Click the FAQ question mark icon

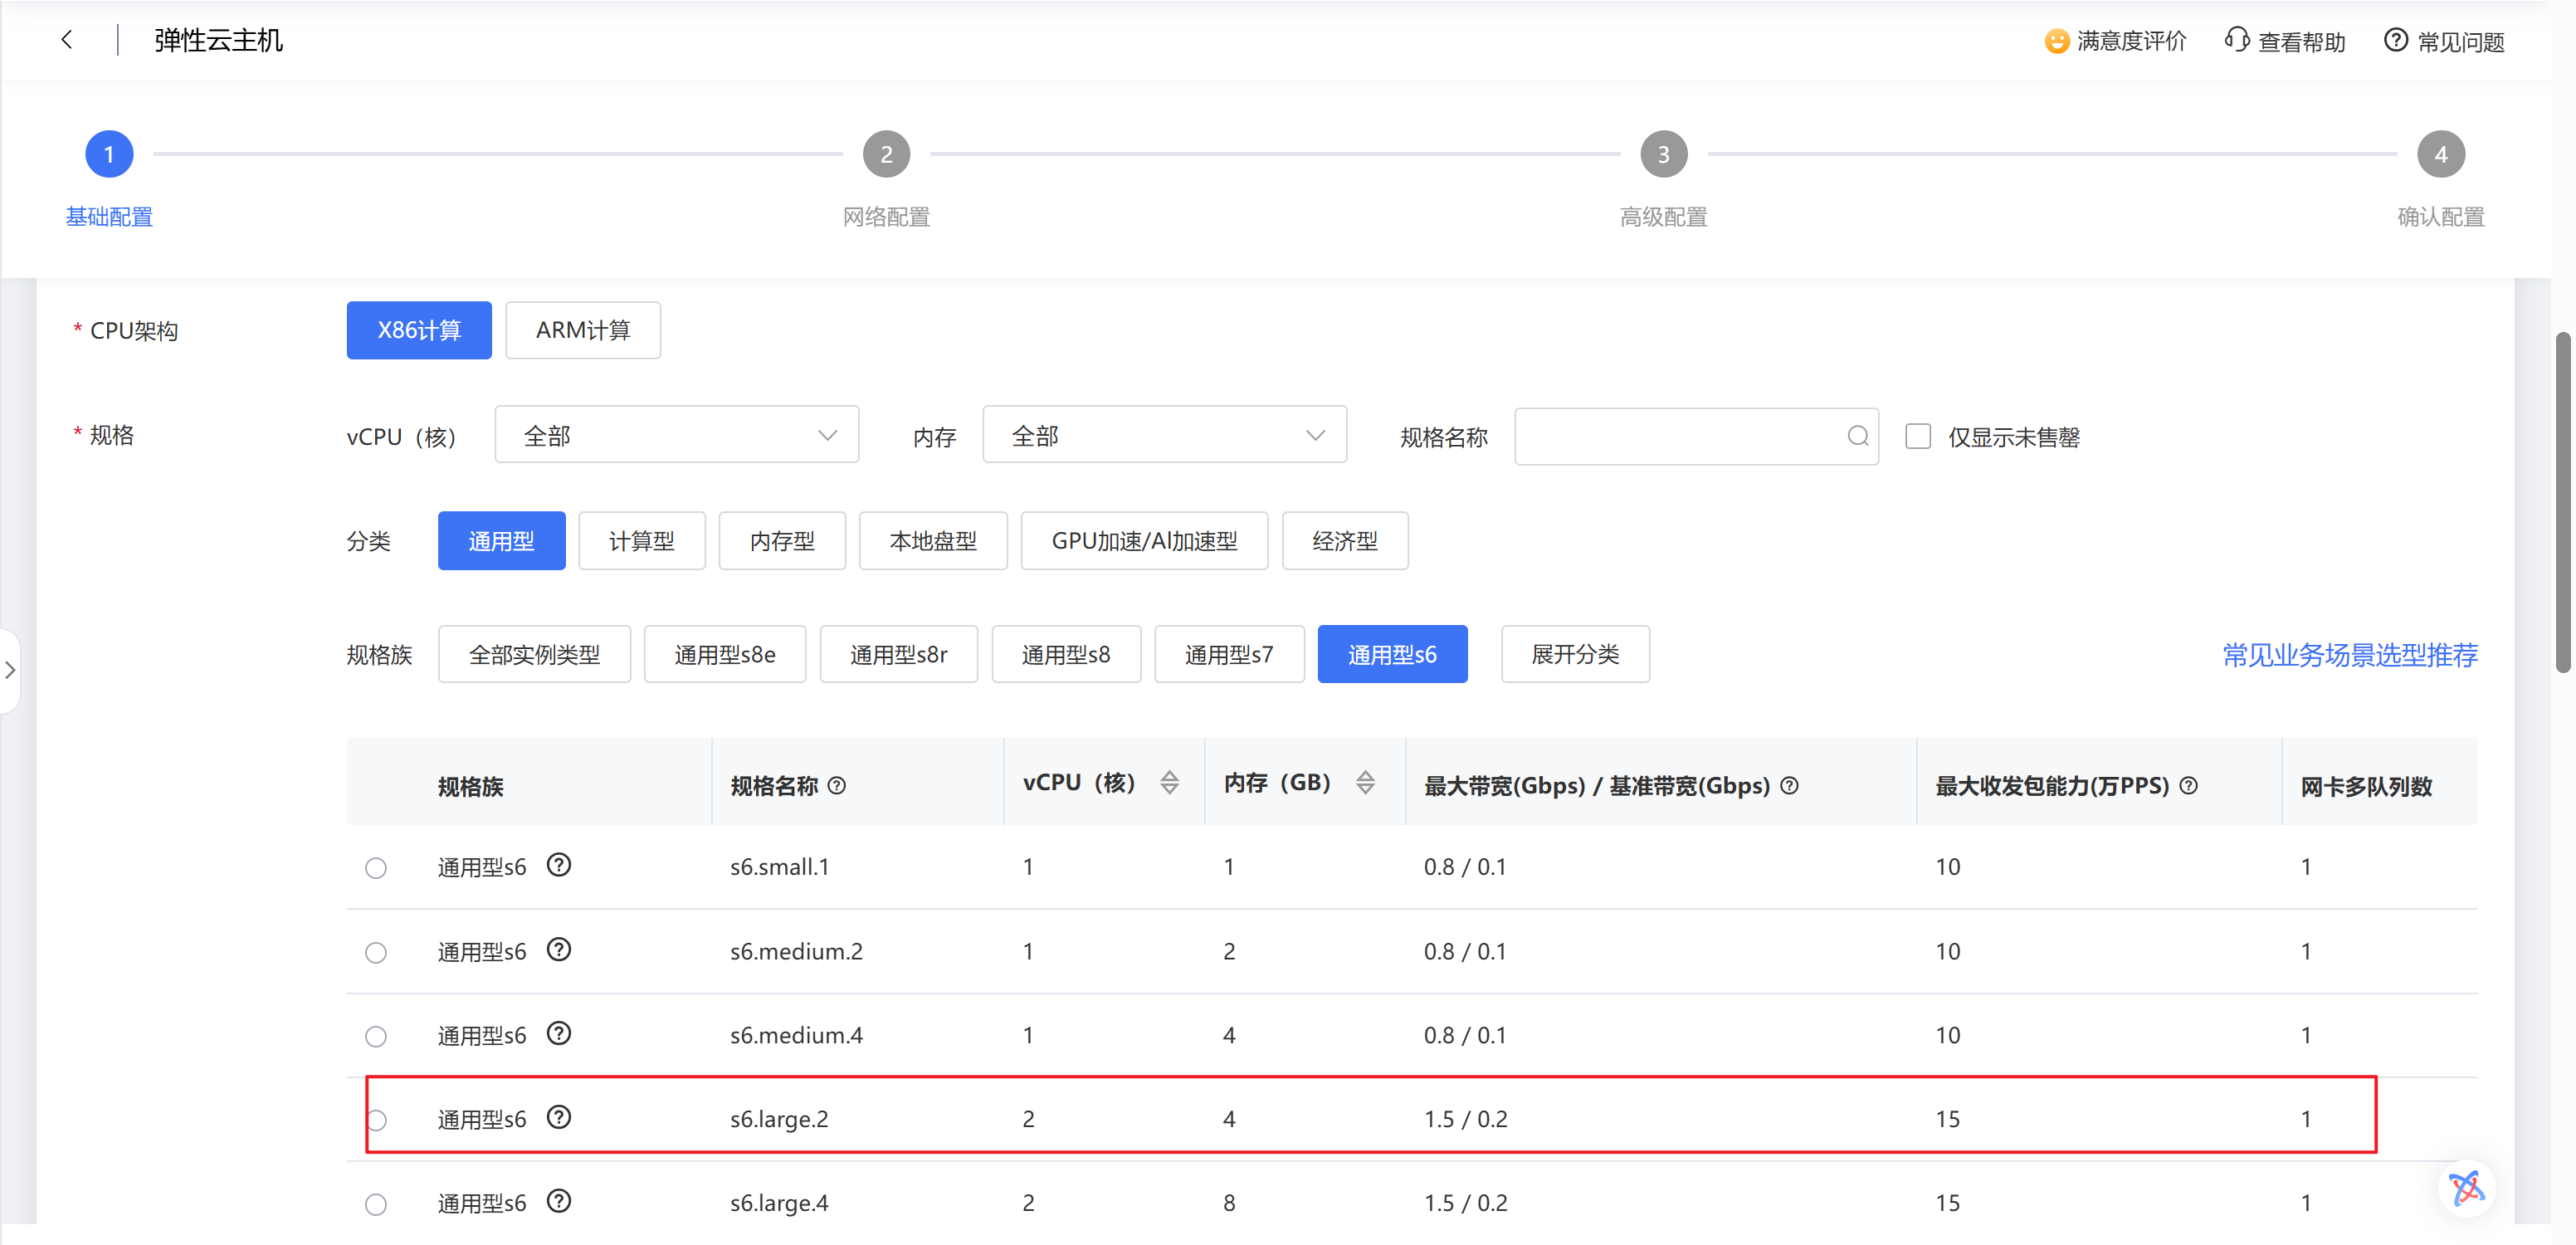point(2395,40)
